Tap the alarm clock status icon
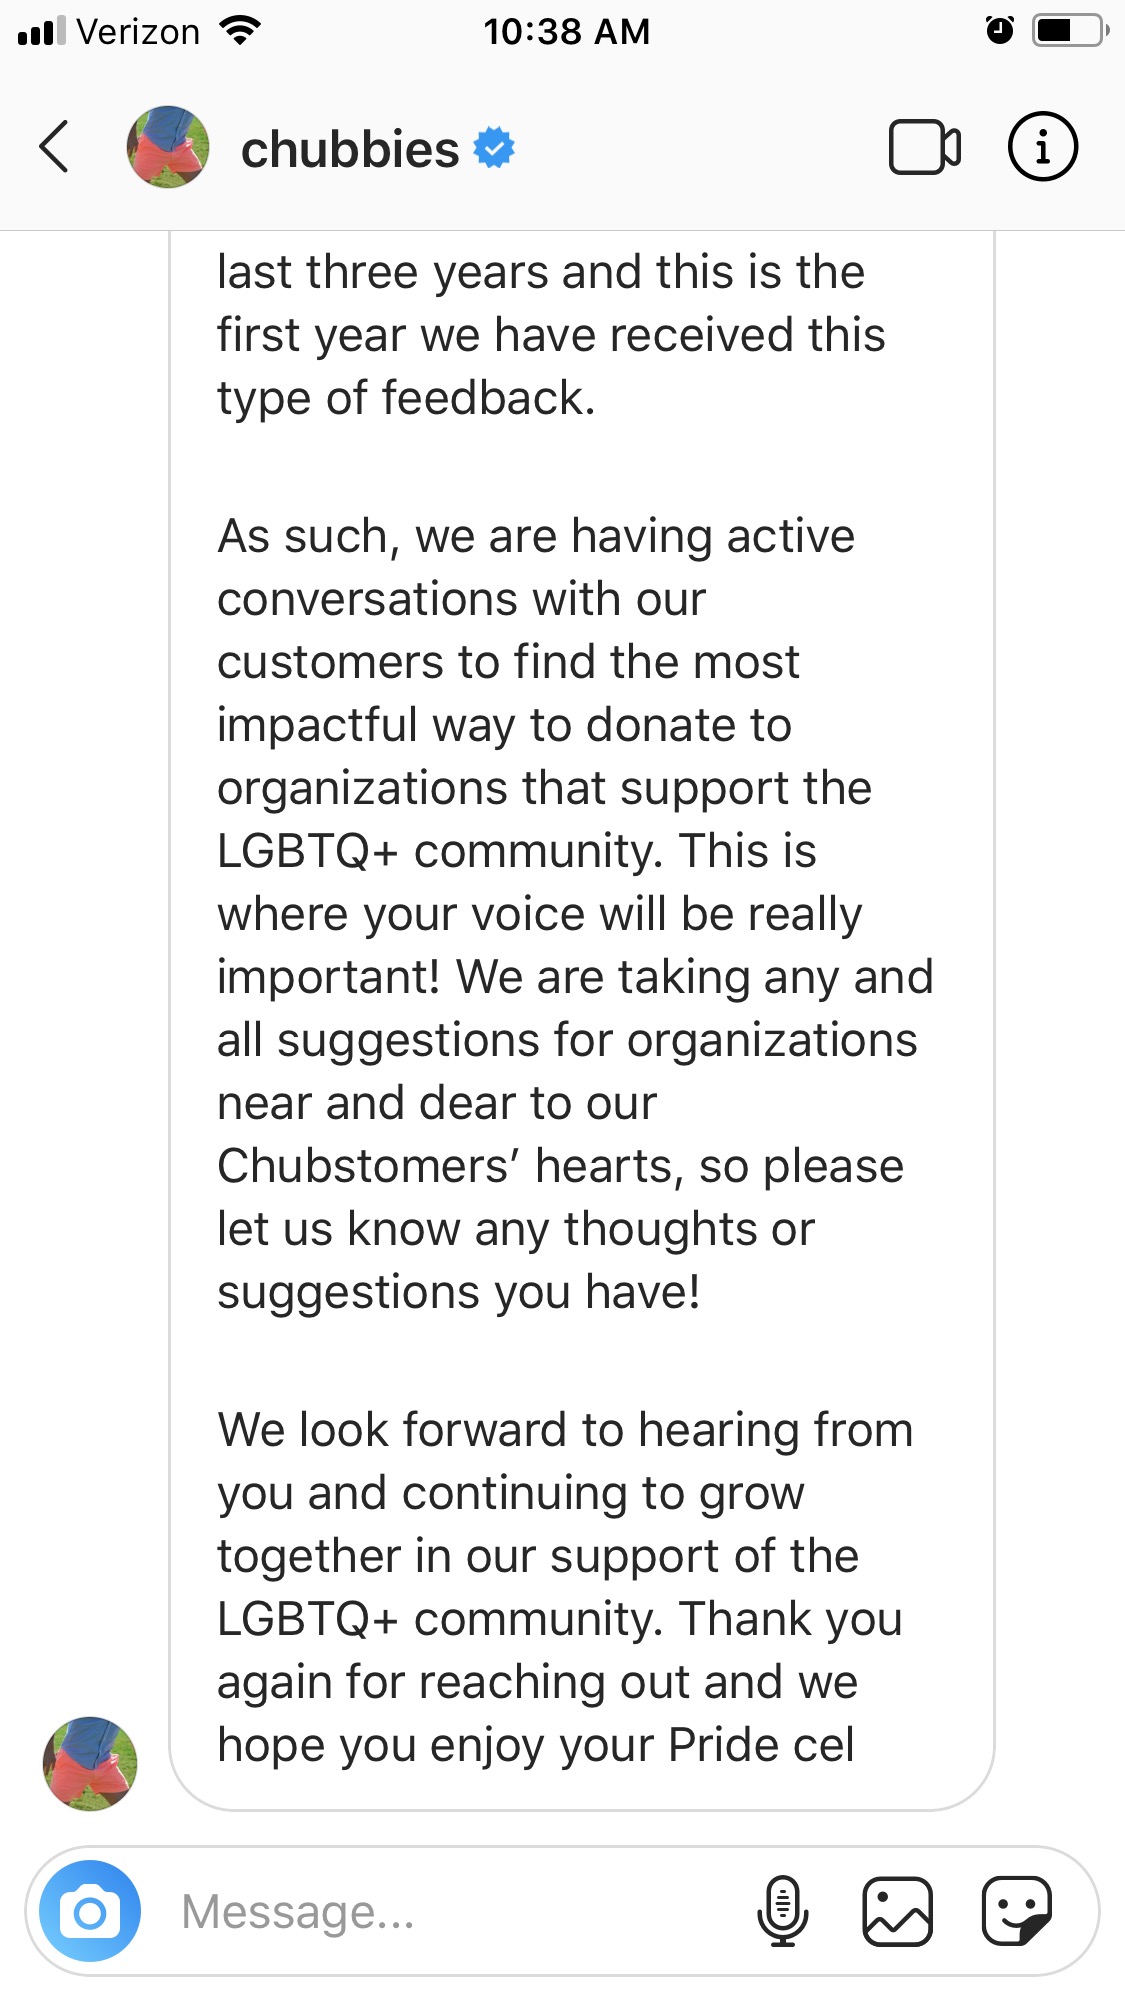Viewport: 1125px width, 2001px height. pos(1000,31)
